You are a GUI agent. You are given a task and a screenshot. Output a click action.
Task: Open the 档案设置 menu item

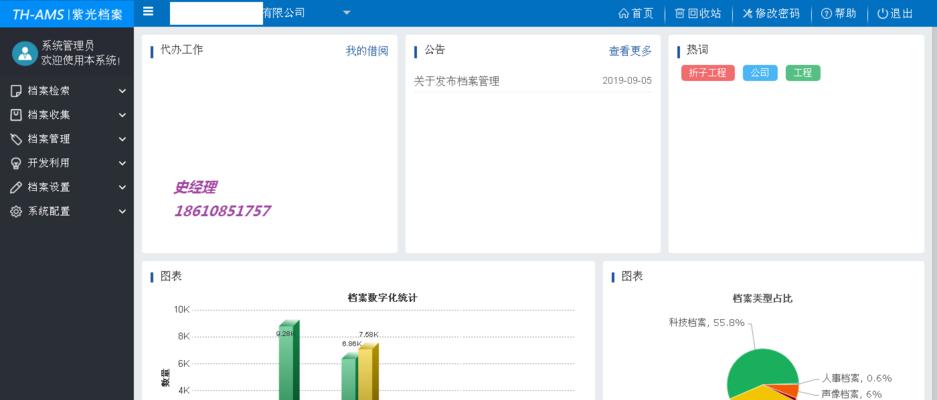tap(67, 187)
